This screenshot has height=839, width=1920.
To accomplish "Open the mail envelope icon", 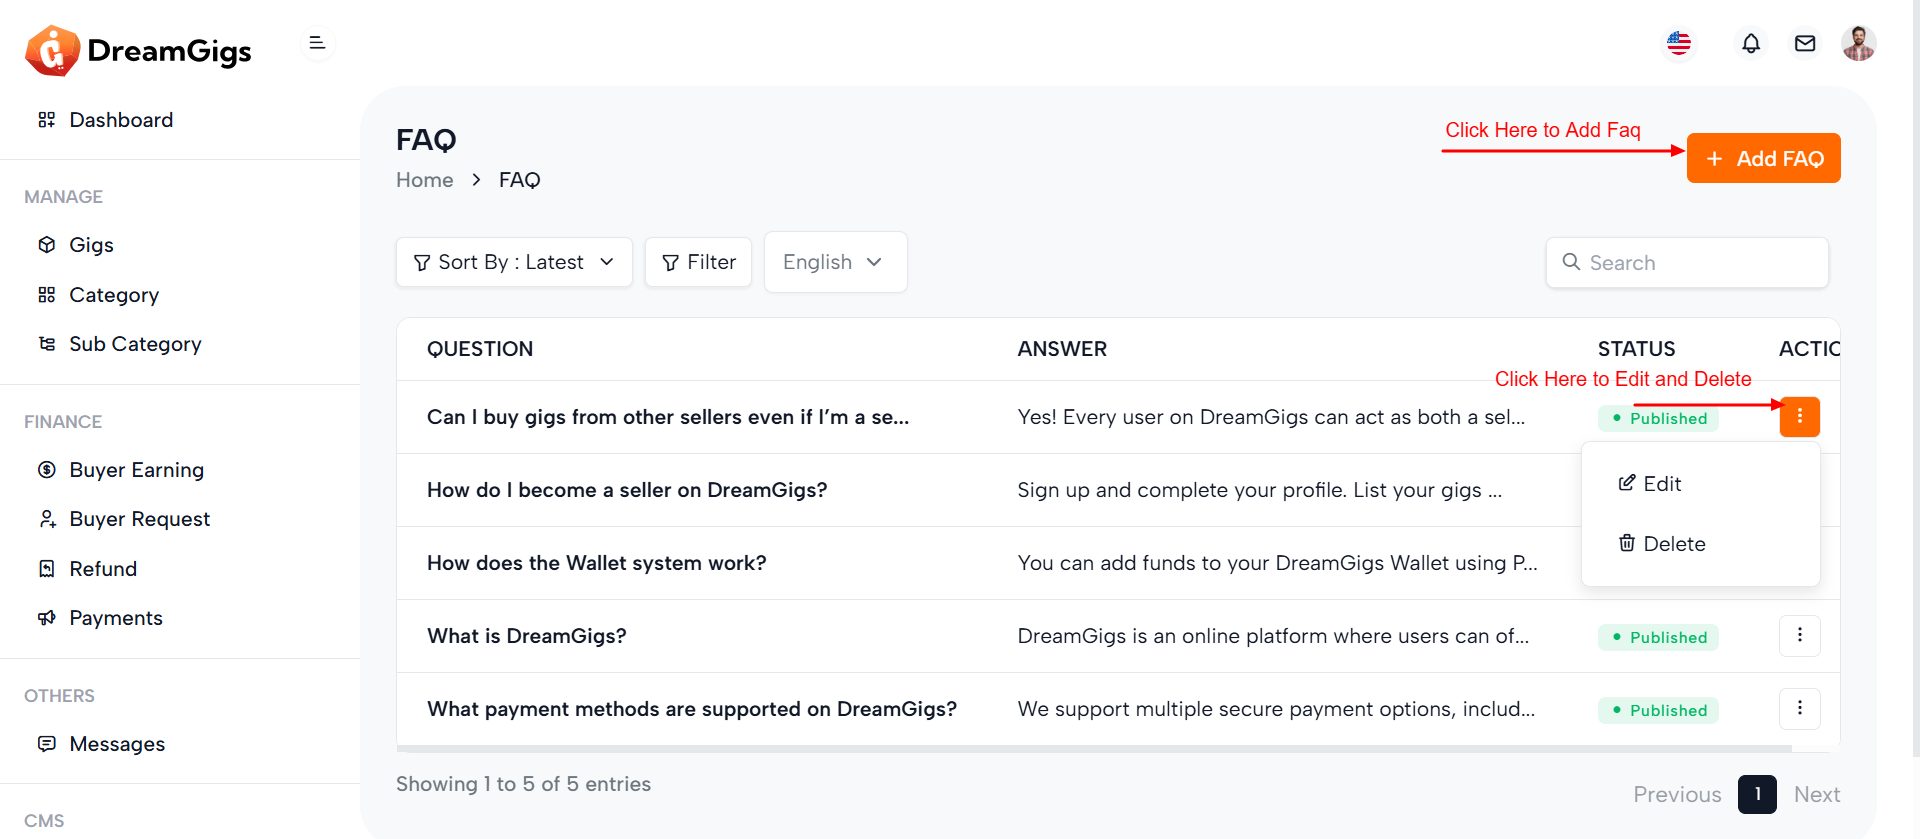I will [x=1804, y=44].
